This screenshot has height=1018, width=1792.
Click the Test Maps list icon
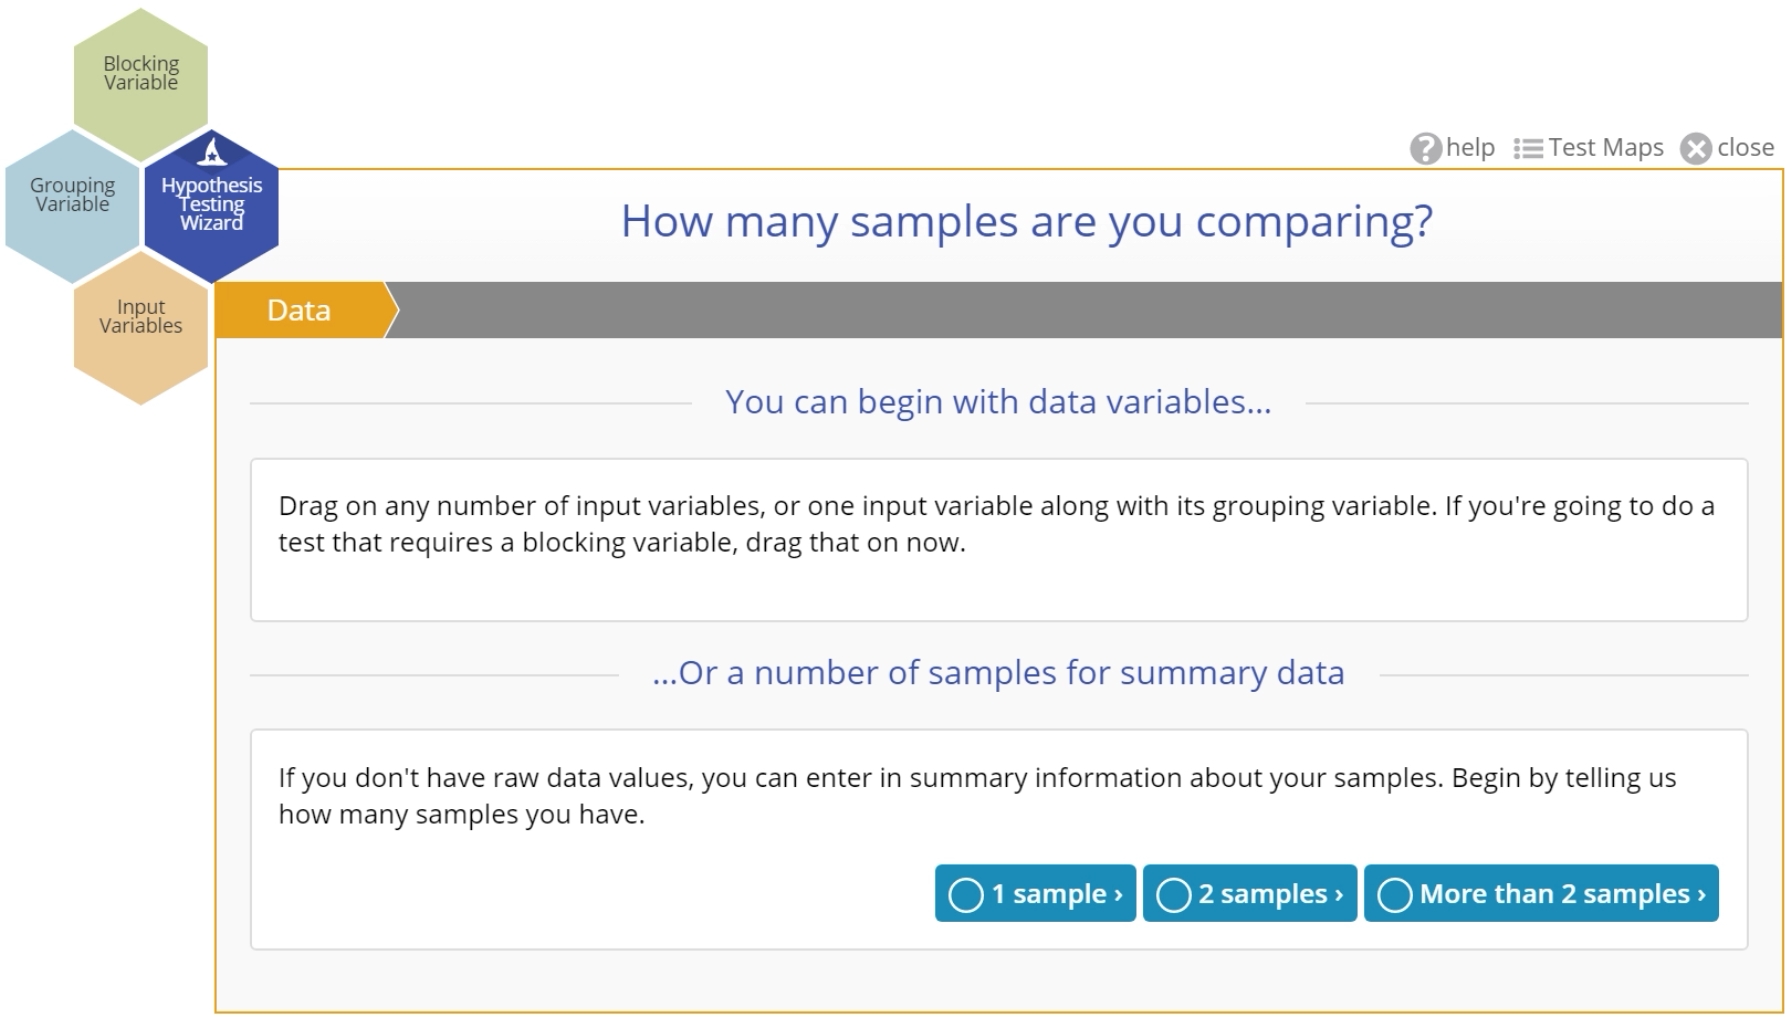point(1527,149)
